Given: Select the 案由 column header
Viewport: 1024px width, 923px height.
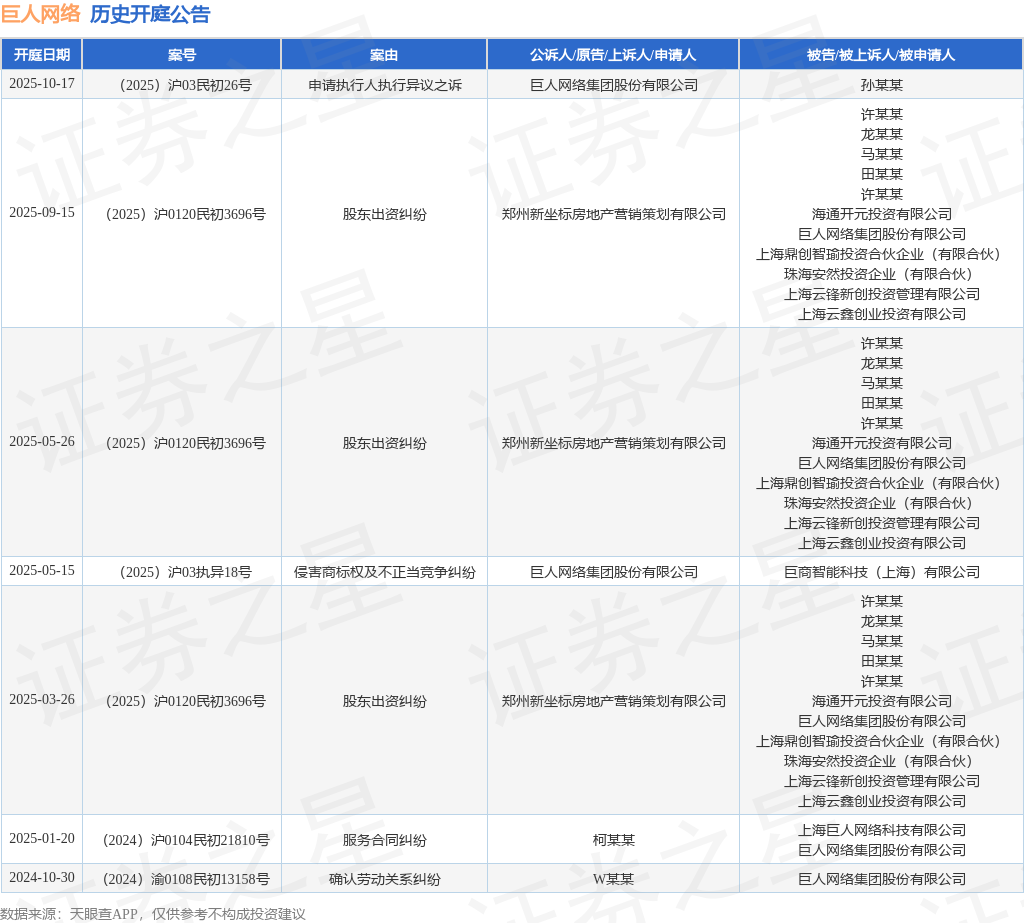Looking at the screenshot, I should click(x=384, y=55).
